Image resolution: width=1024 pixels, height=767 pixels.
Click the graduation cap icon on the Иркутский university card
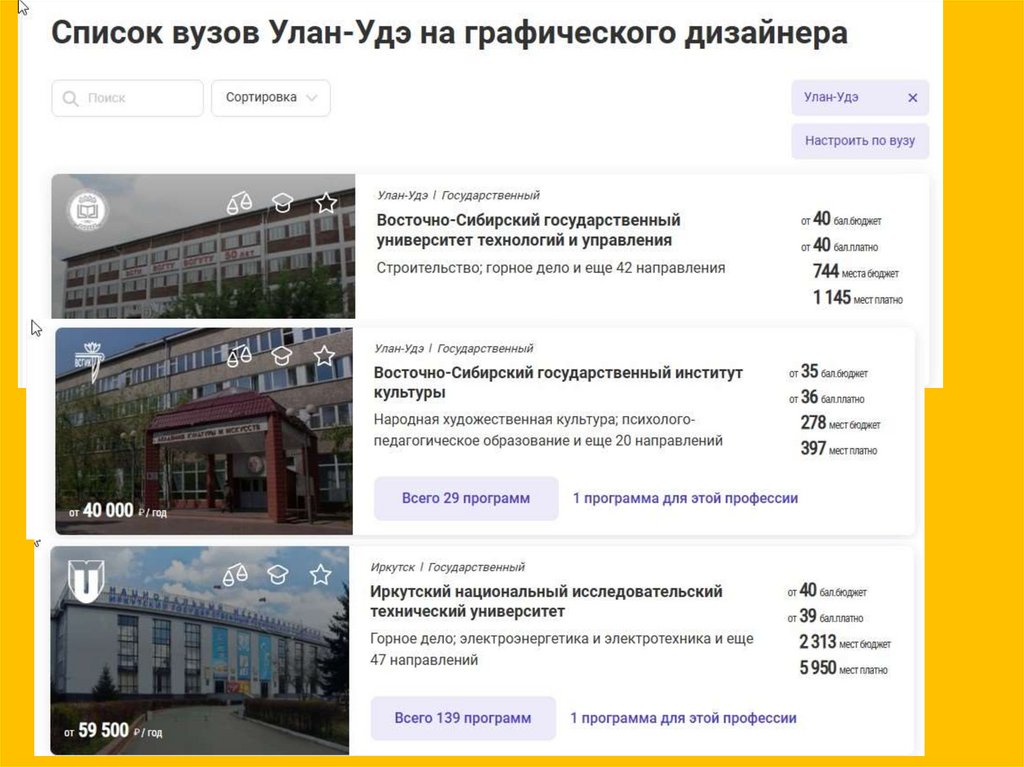278,575
